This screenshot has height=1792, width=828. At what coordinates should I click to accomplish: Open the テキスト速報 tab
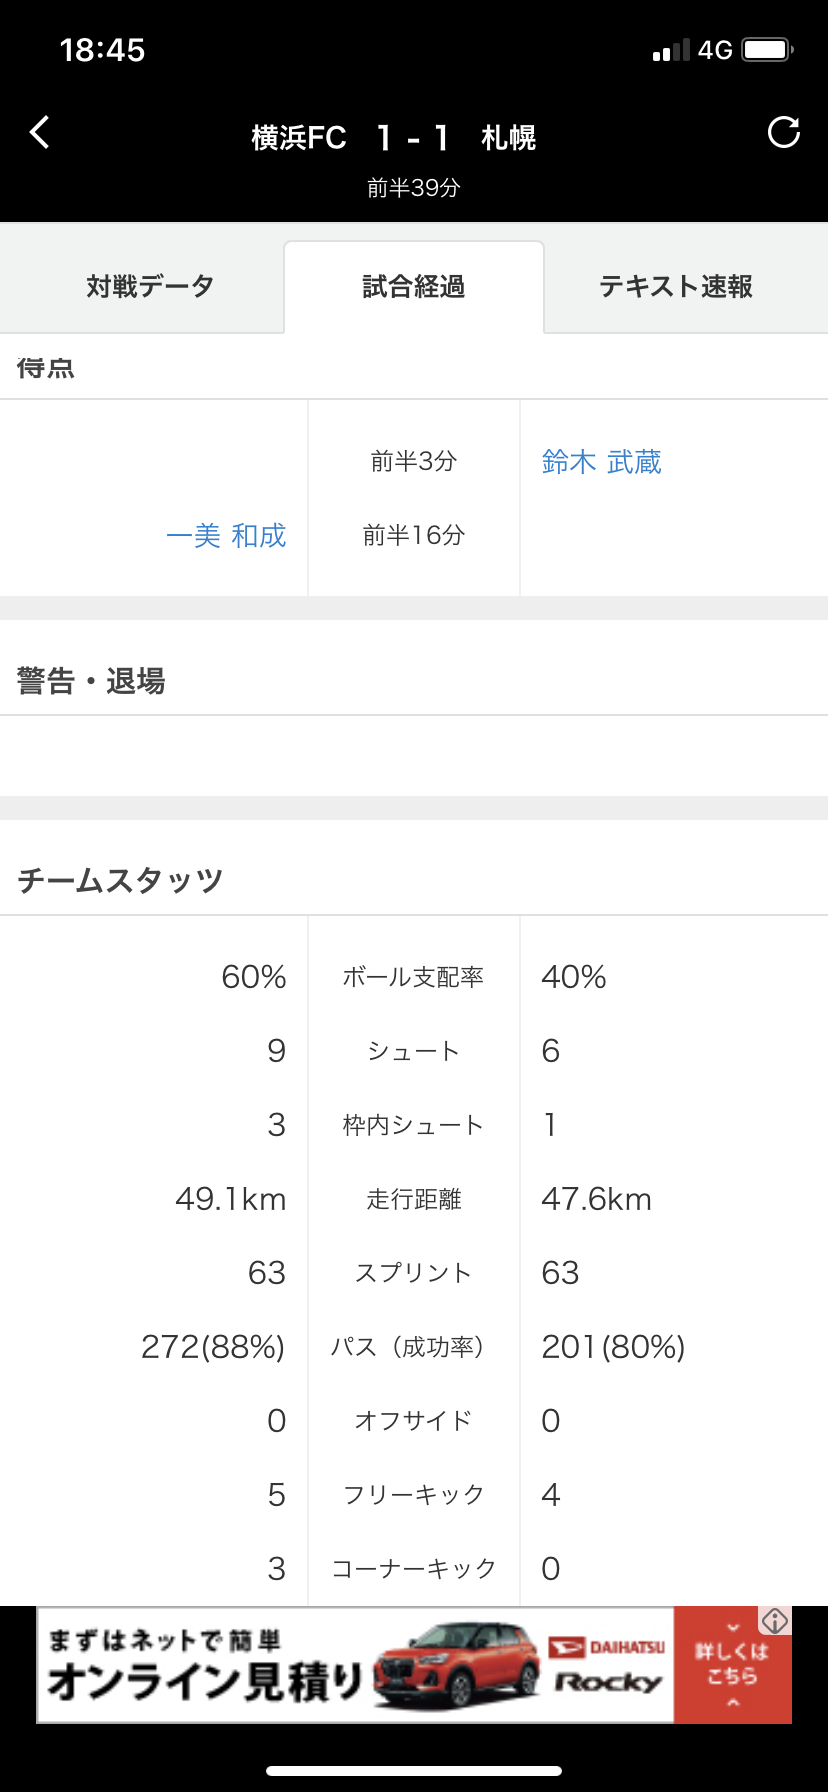pos(676,287)
